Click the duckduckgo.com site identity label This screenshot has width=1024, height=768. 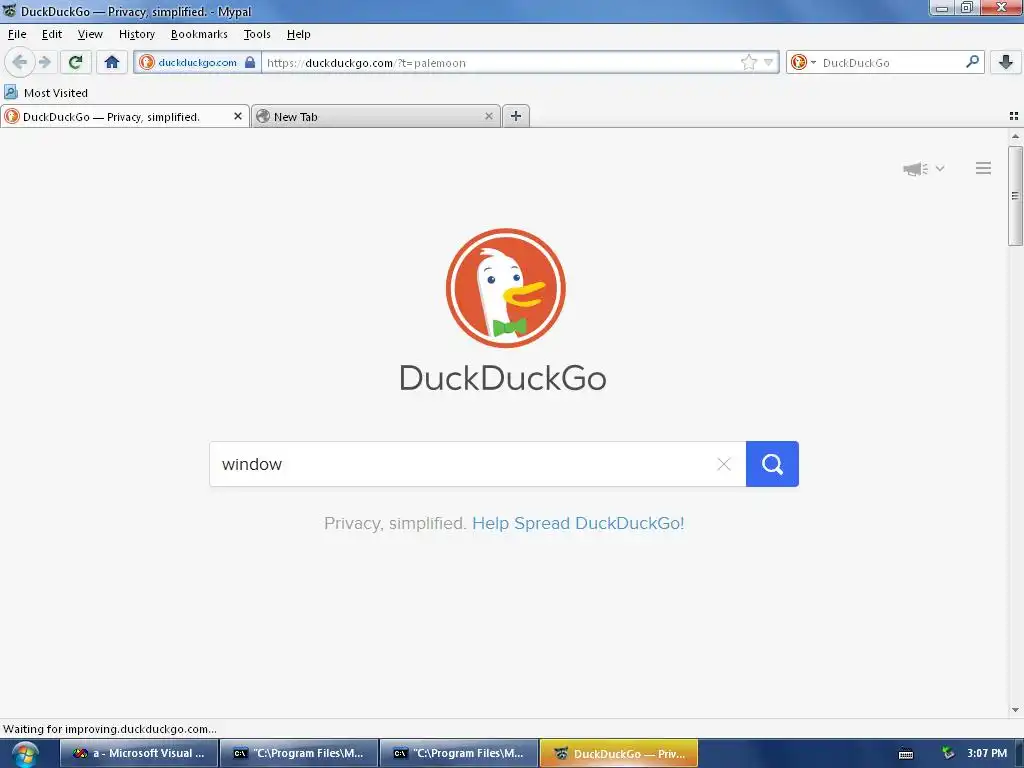pos(197,63)
